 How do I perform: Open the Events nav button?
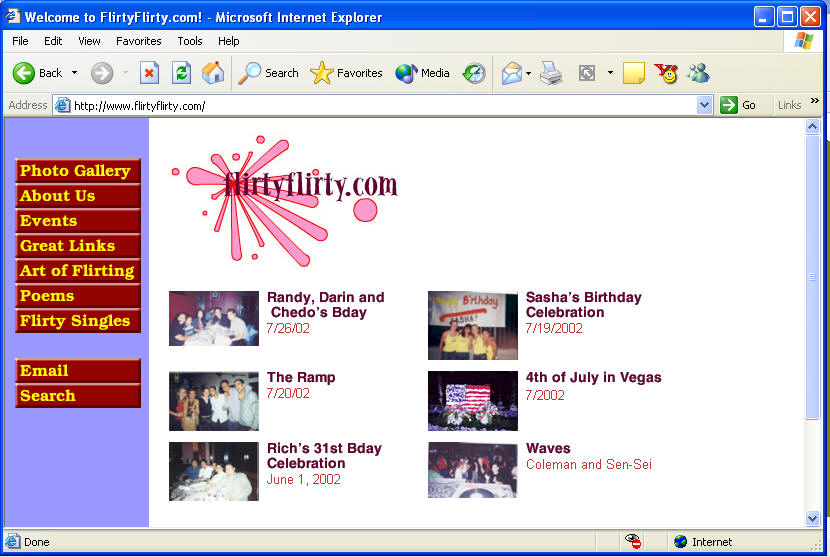click(x=78, y=220)
